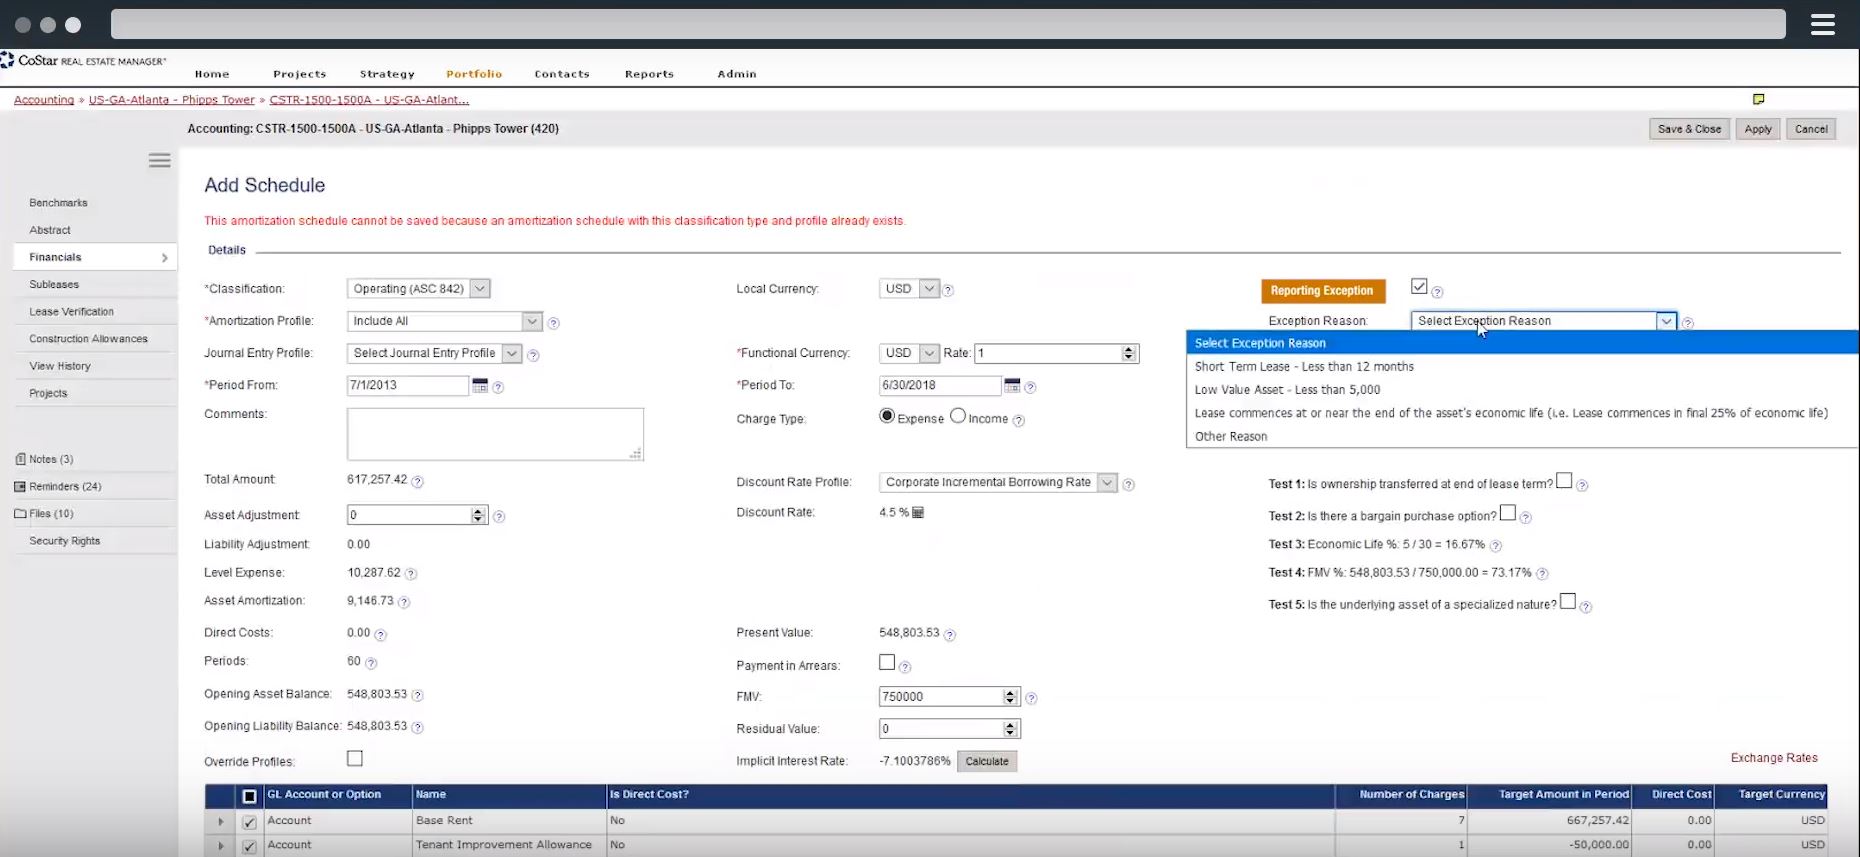Open the Projects top menu
The height and width of the screenshot is (857, 1860).
[x=300, y=74]
